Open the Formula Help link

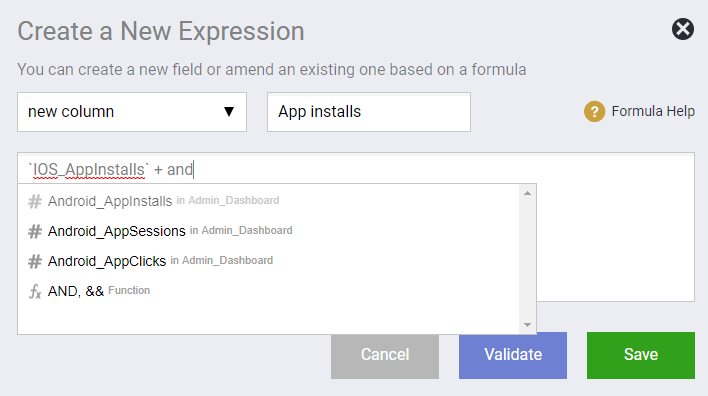653,111
